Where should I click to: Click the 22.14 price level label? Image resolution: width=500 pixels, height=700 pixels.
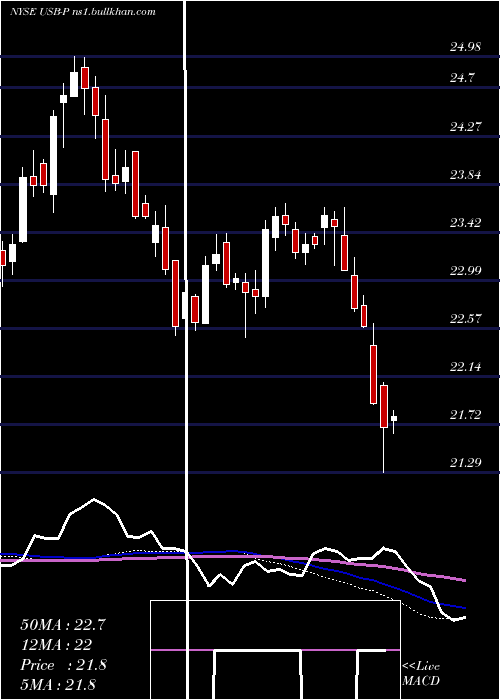click(466, 367)
